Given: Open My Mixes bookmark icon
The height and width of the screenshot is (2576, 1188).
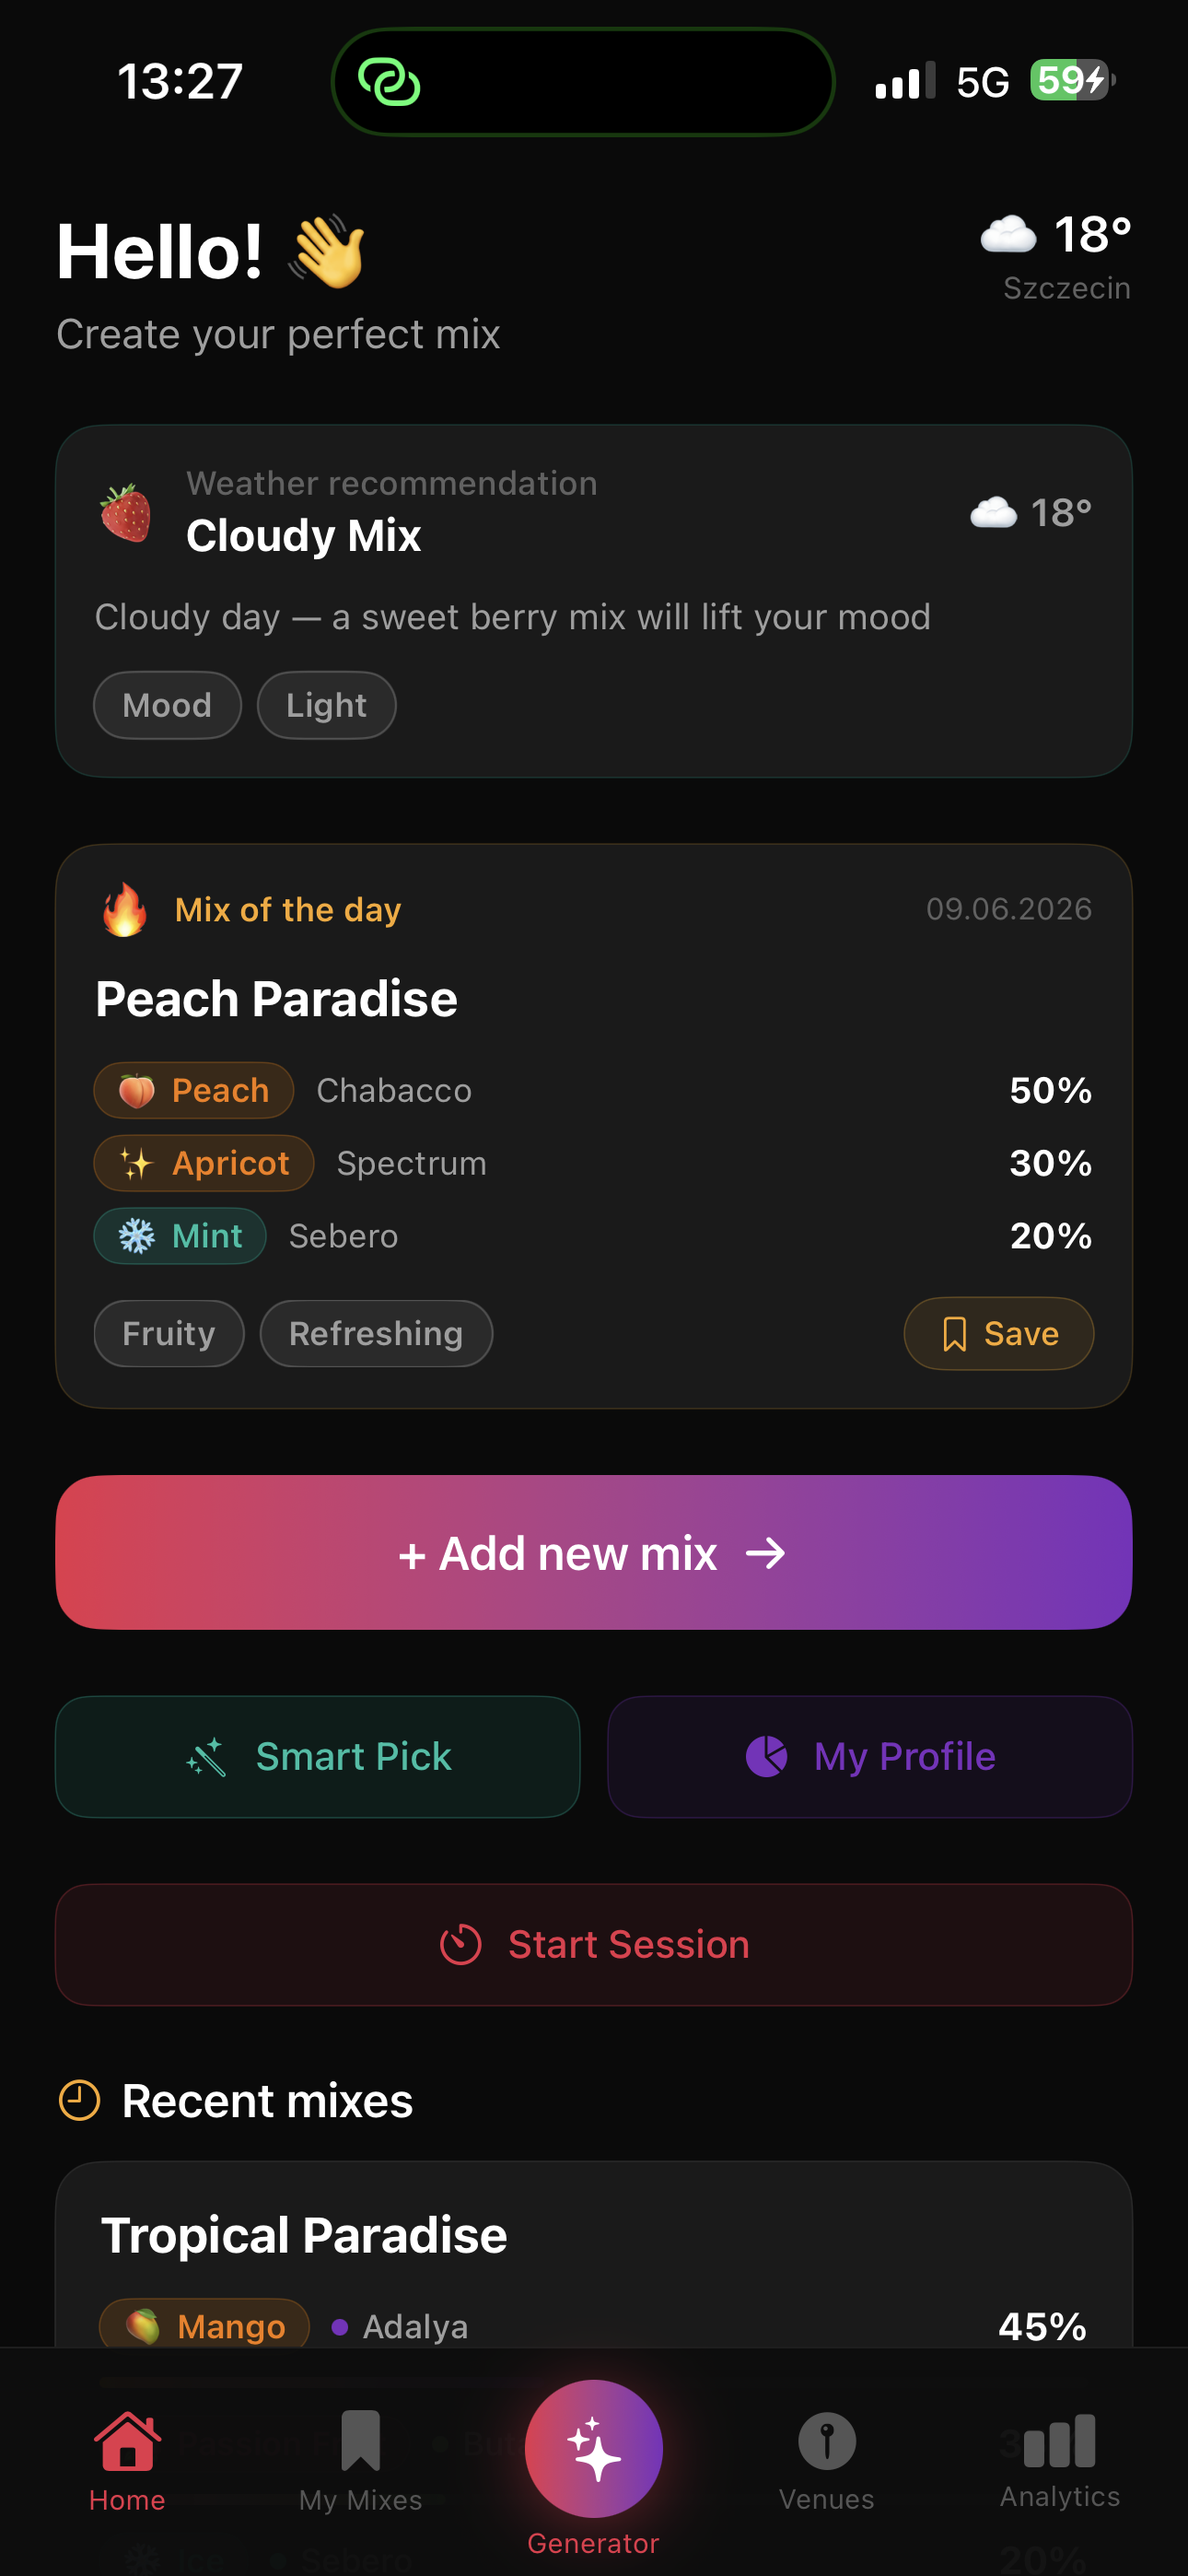Looking at the screenshot, I should 360,2440.
